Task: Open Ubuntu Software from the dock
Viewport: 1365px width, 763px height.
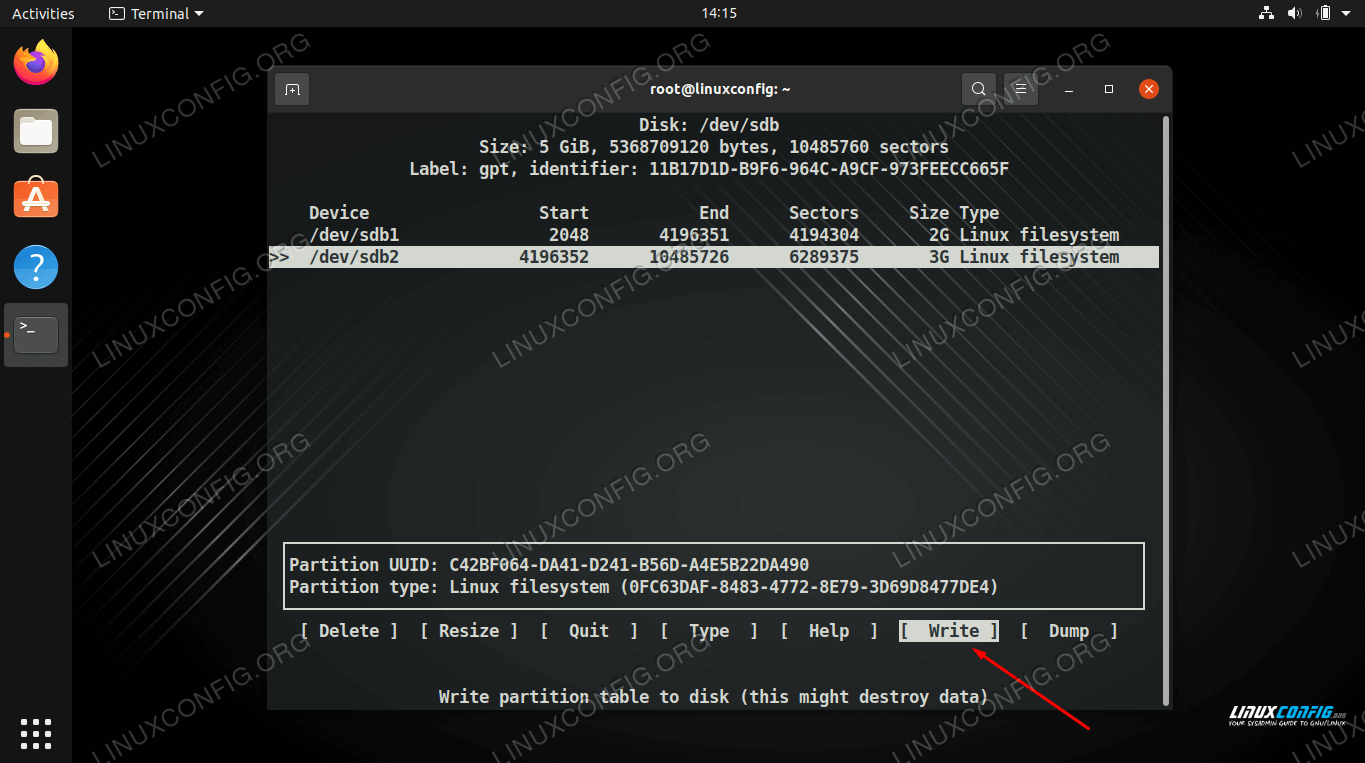Action: [36, 199]
